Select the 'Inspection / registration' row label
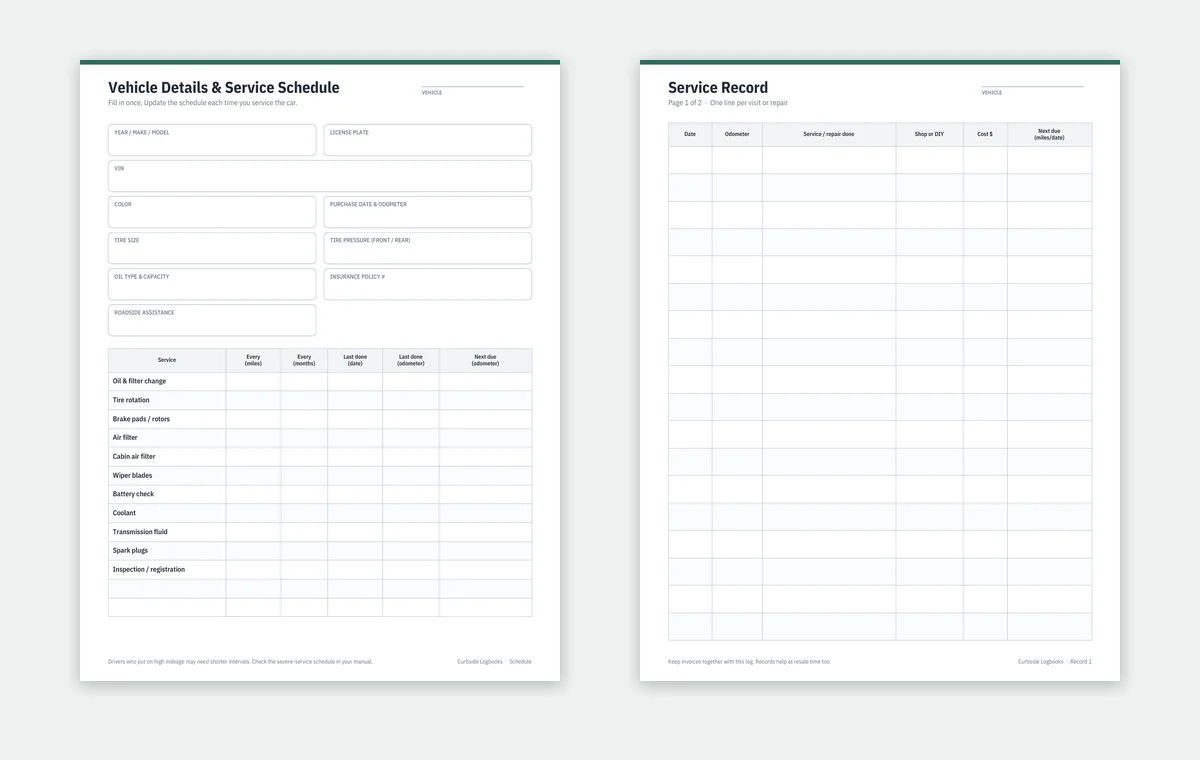Viewport: 1200px width, 760px height. (x=148, y=570)
